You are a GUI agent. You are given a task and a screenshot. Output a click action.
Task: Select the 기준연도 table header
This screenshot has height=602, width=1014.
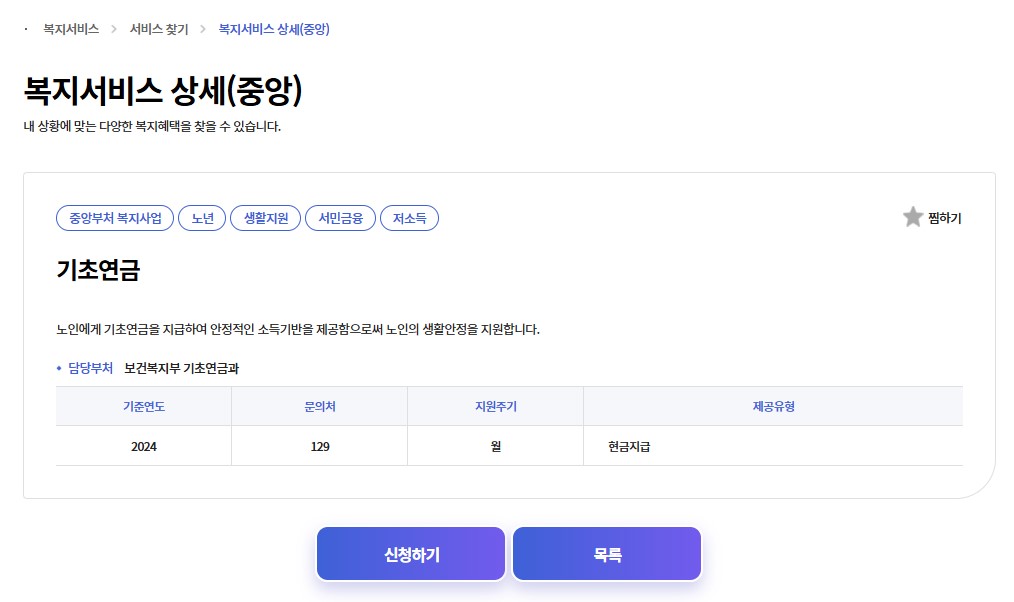pyautogui.click(x=142, y=405)
